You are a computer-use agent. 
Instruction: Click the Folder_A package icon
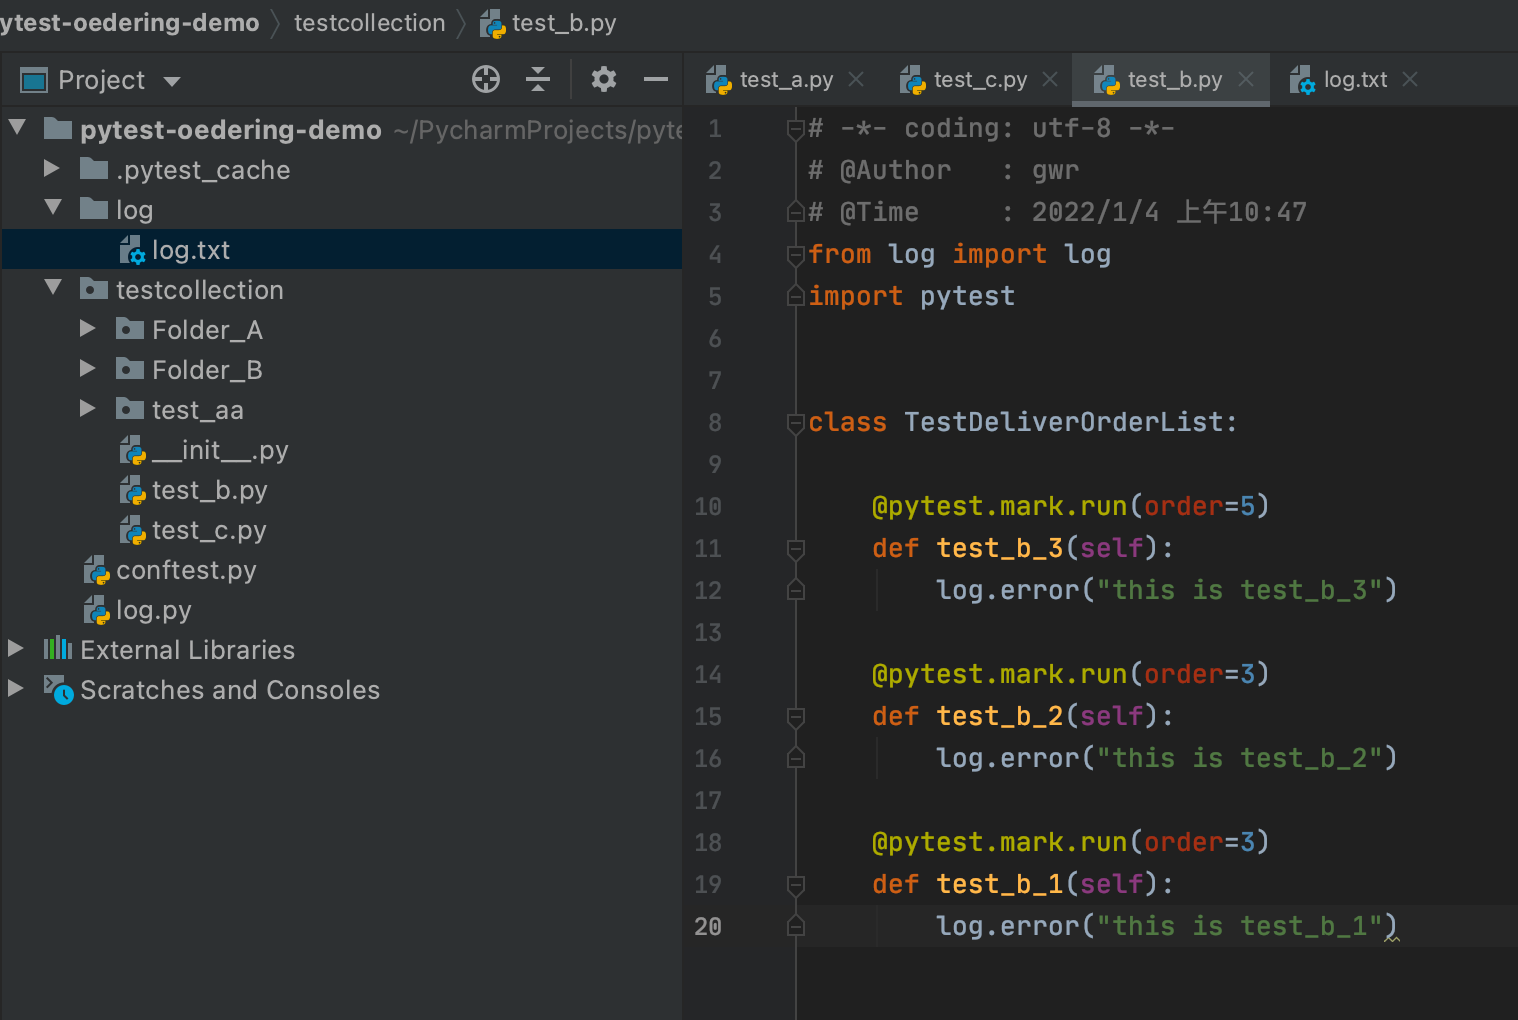click(130, 328)
